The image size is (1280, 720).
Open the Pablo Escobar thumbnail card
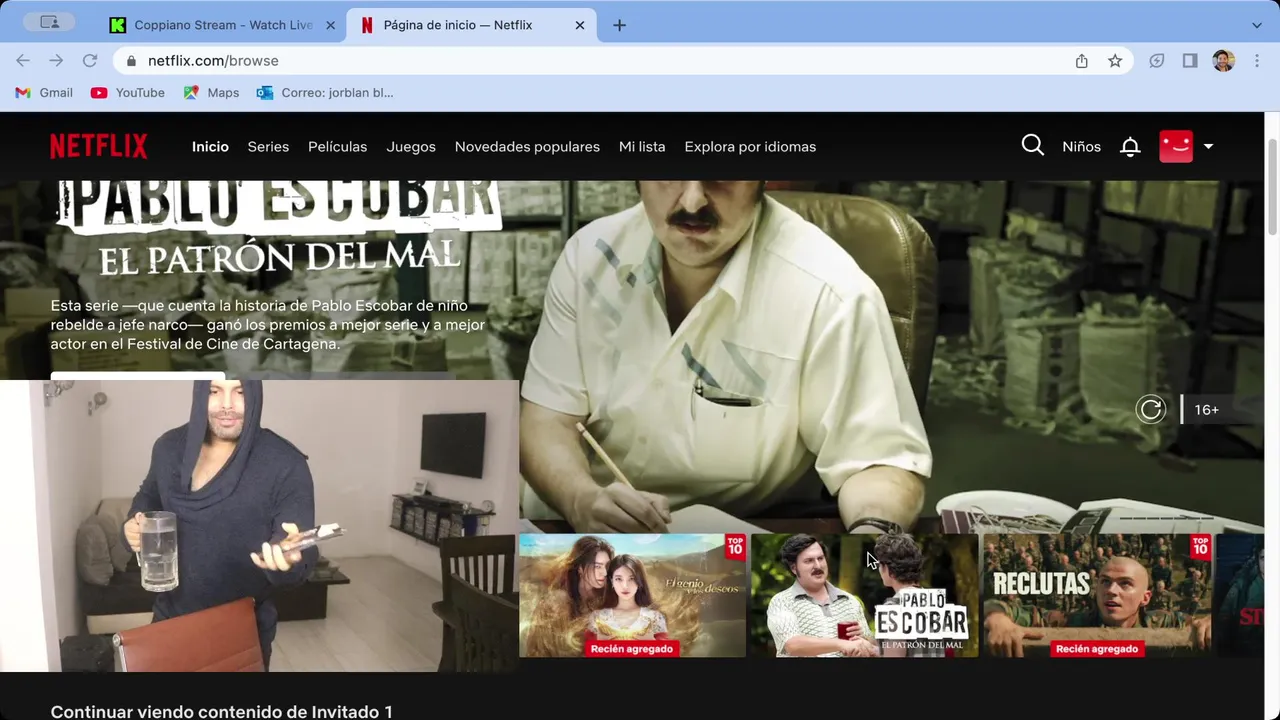865,595
